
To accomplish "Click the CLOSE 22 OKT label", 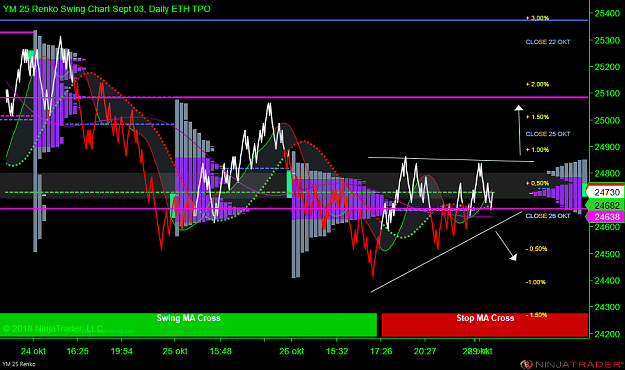I will [x=548, y=42].
